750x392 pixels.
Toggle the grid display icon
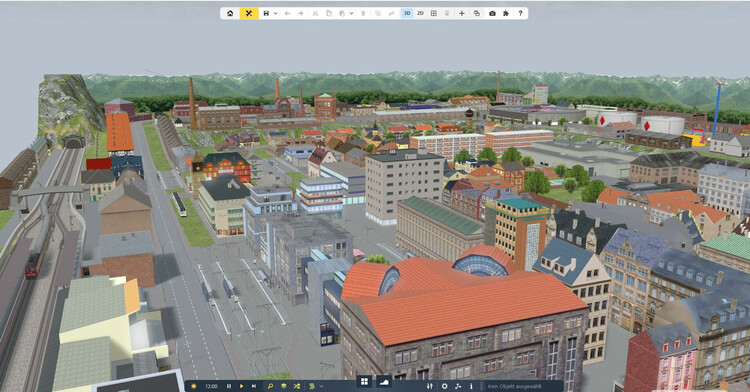[x=433, y=13]
